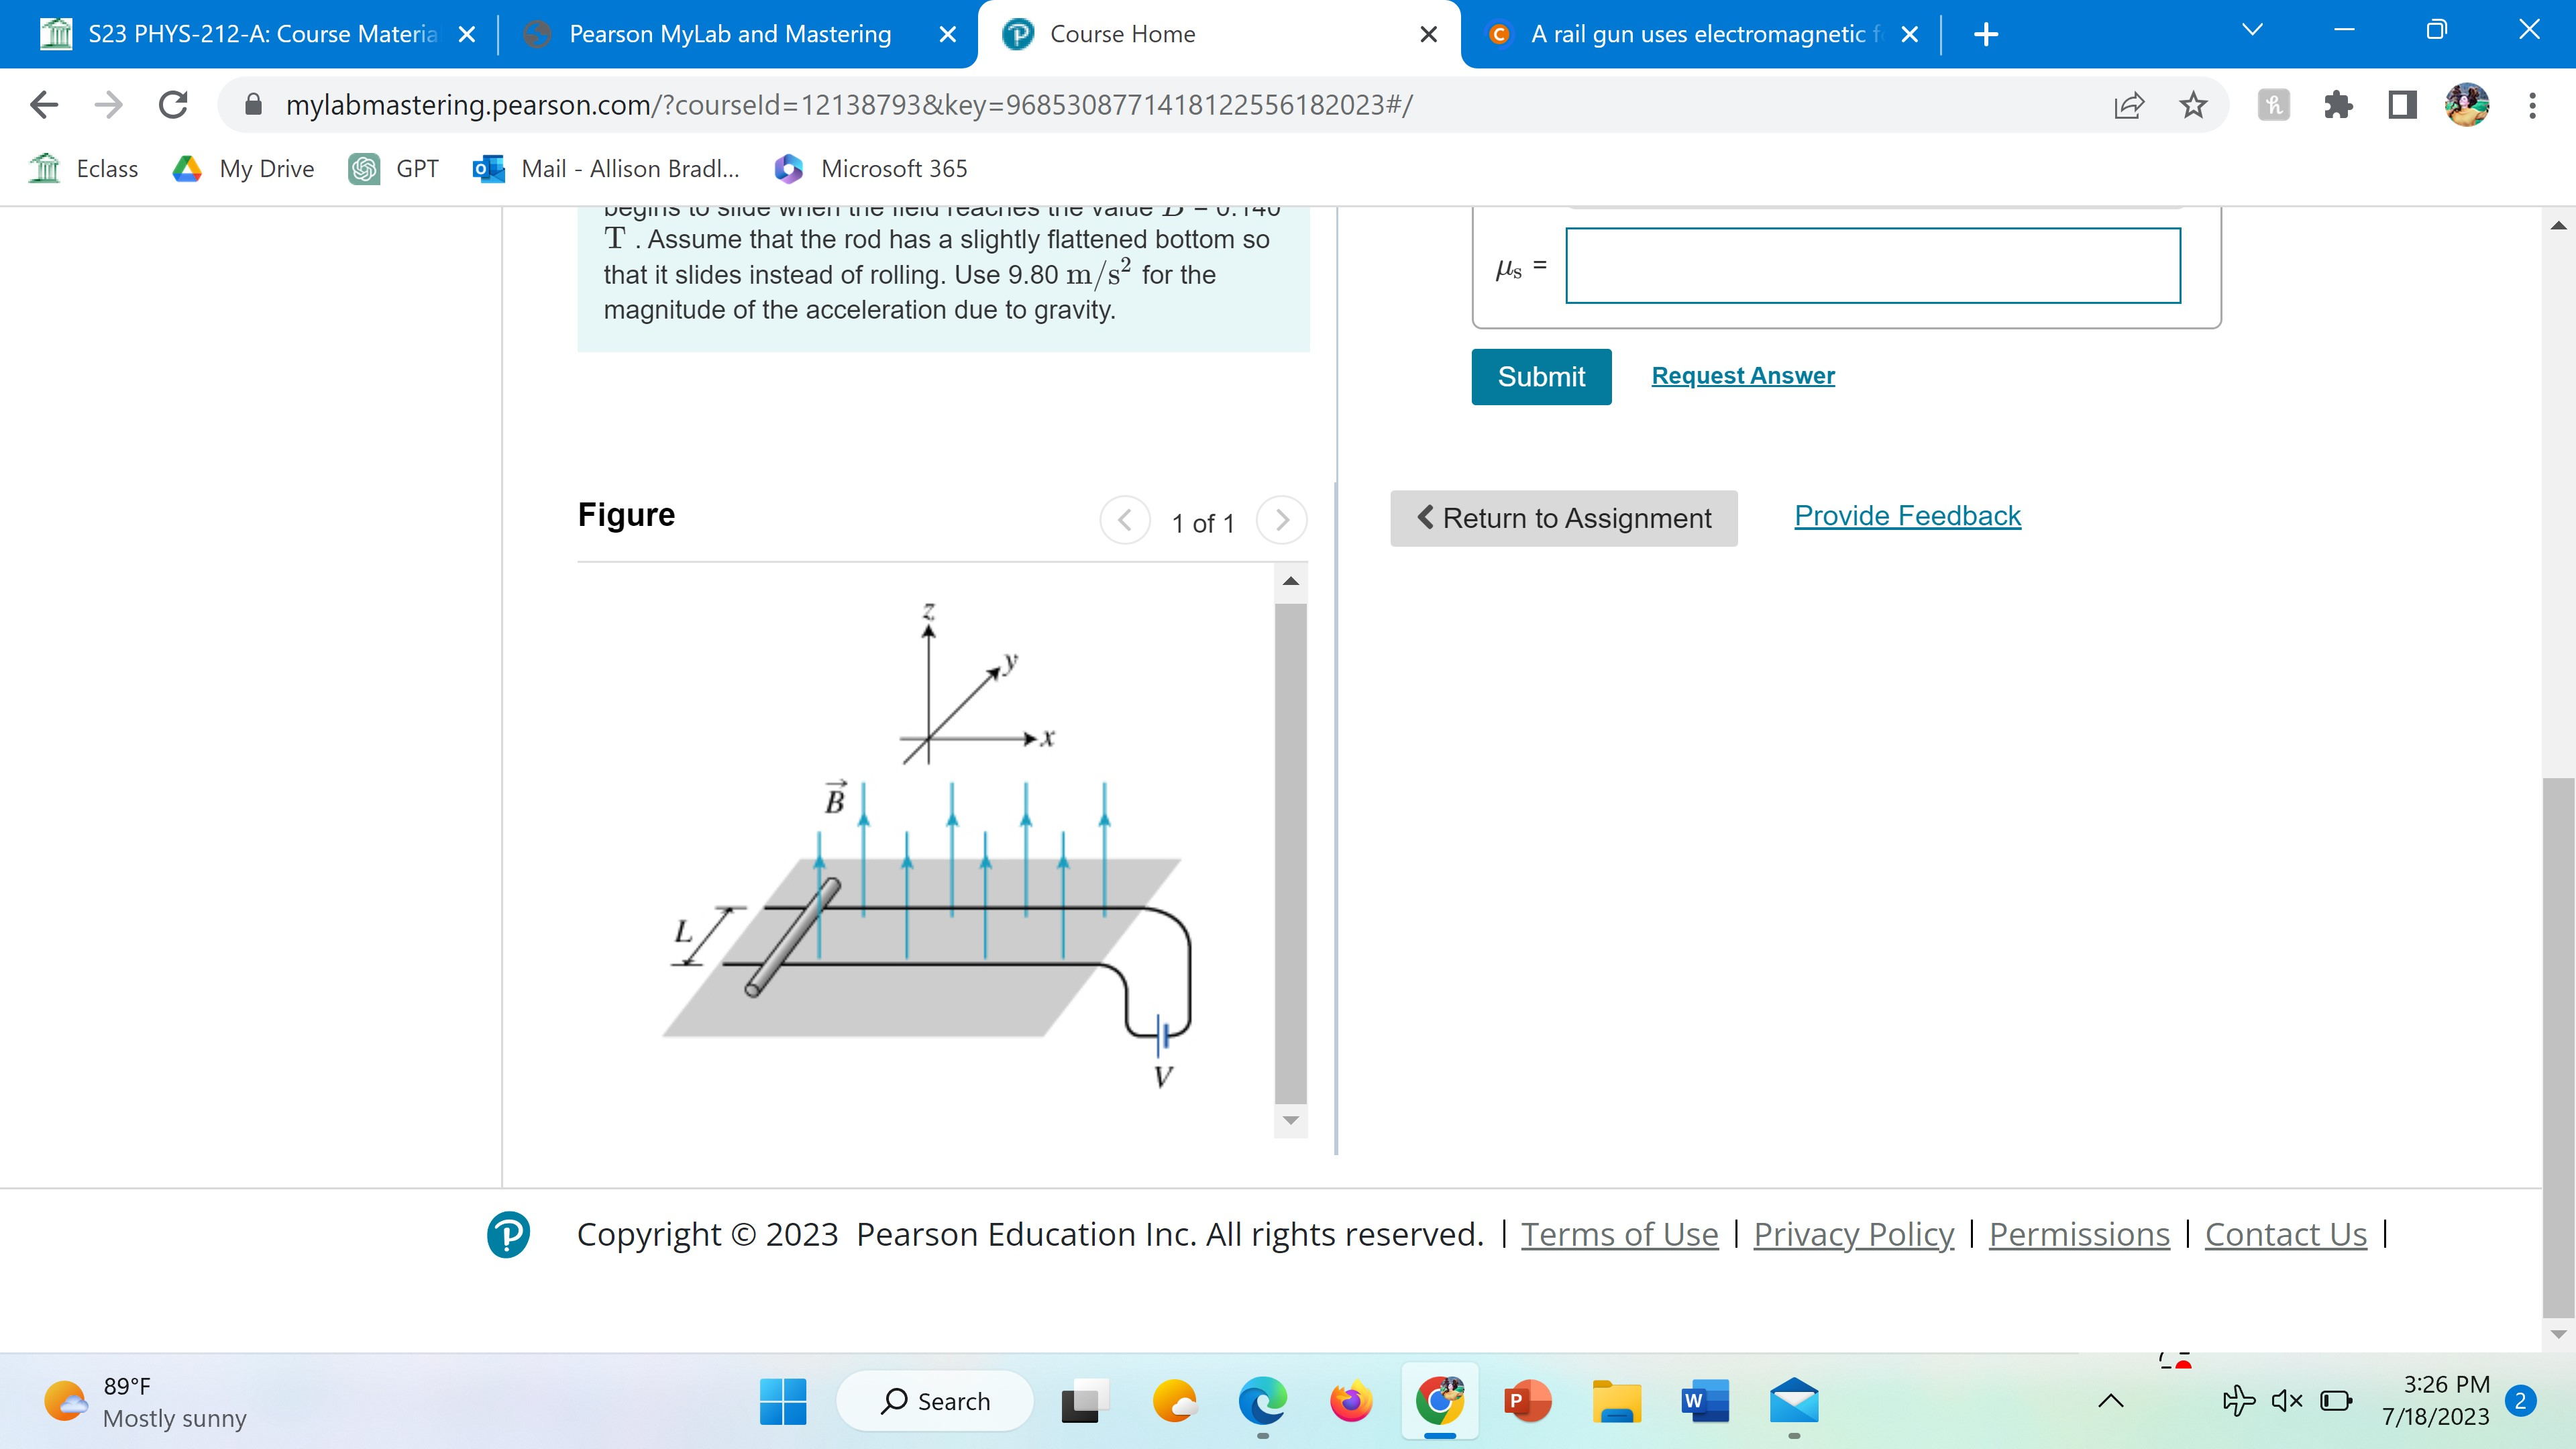2576x1449 pixels.
Task: Open PowerPoint from the taskbar
Action: 1527,1401
